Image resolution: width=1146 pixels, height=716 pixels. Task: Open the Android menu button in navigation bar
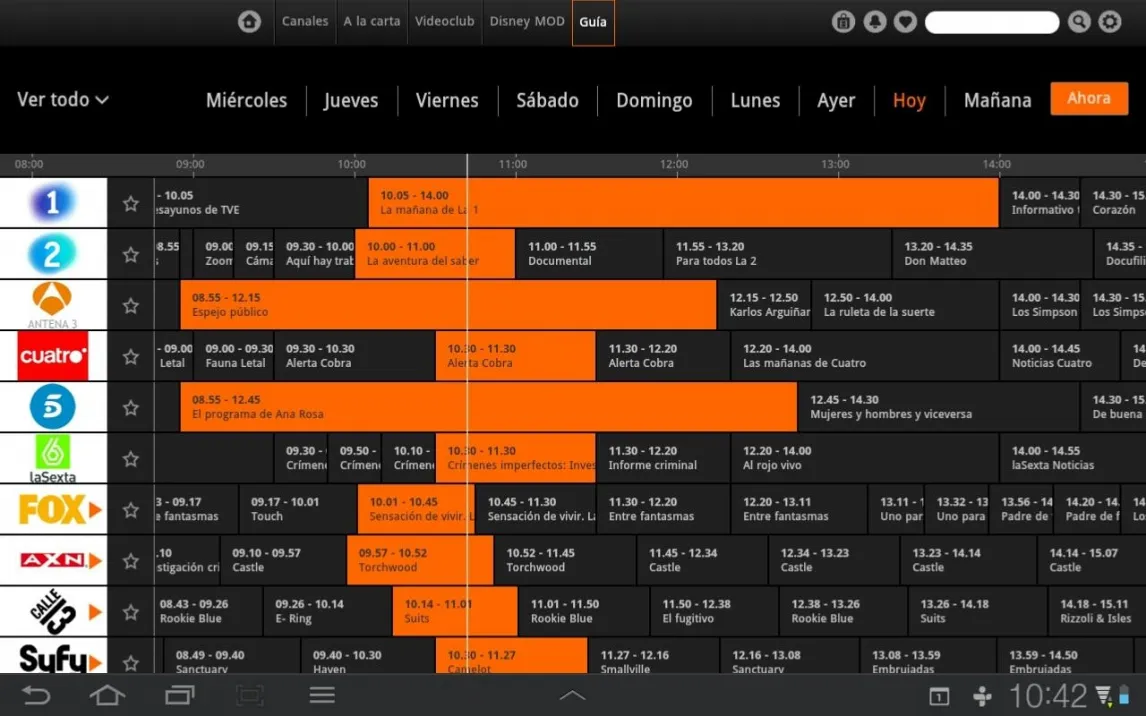[x=322, y=695]
